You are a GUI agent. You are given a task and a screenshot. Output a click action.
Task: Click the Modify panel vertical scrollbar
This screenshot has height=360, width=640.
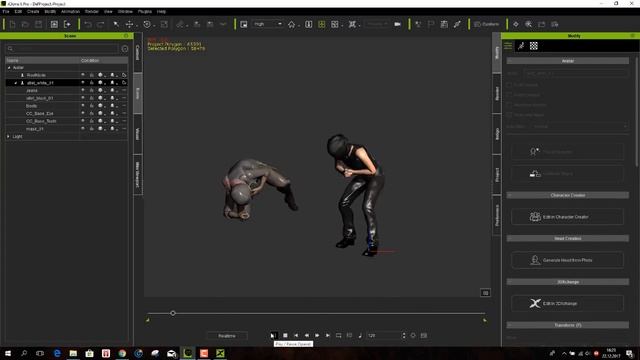(x=636, y=110)
